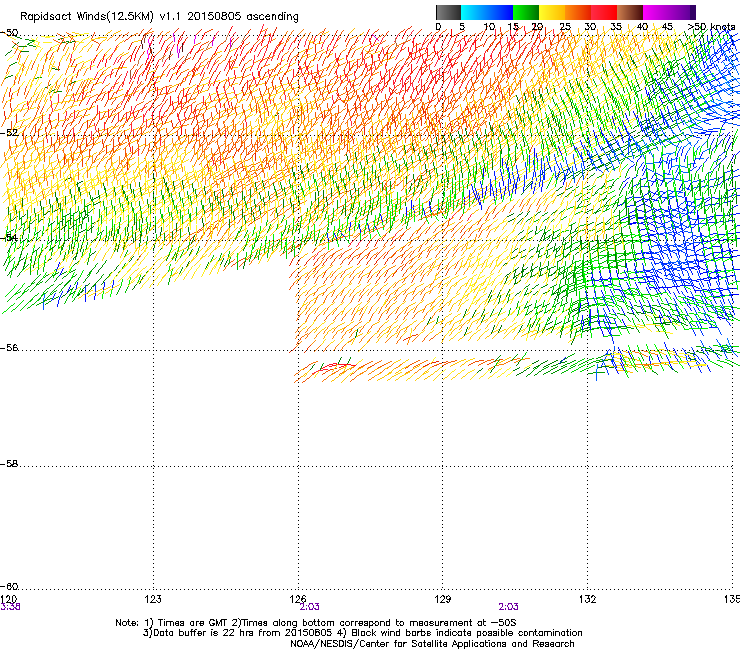Choose the red 30-35 knots legend segment
740x650 pixels.
pyautogui.click(x=604, y=12)
